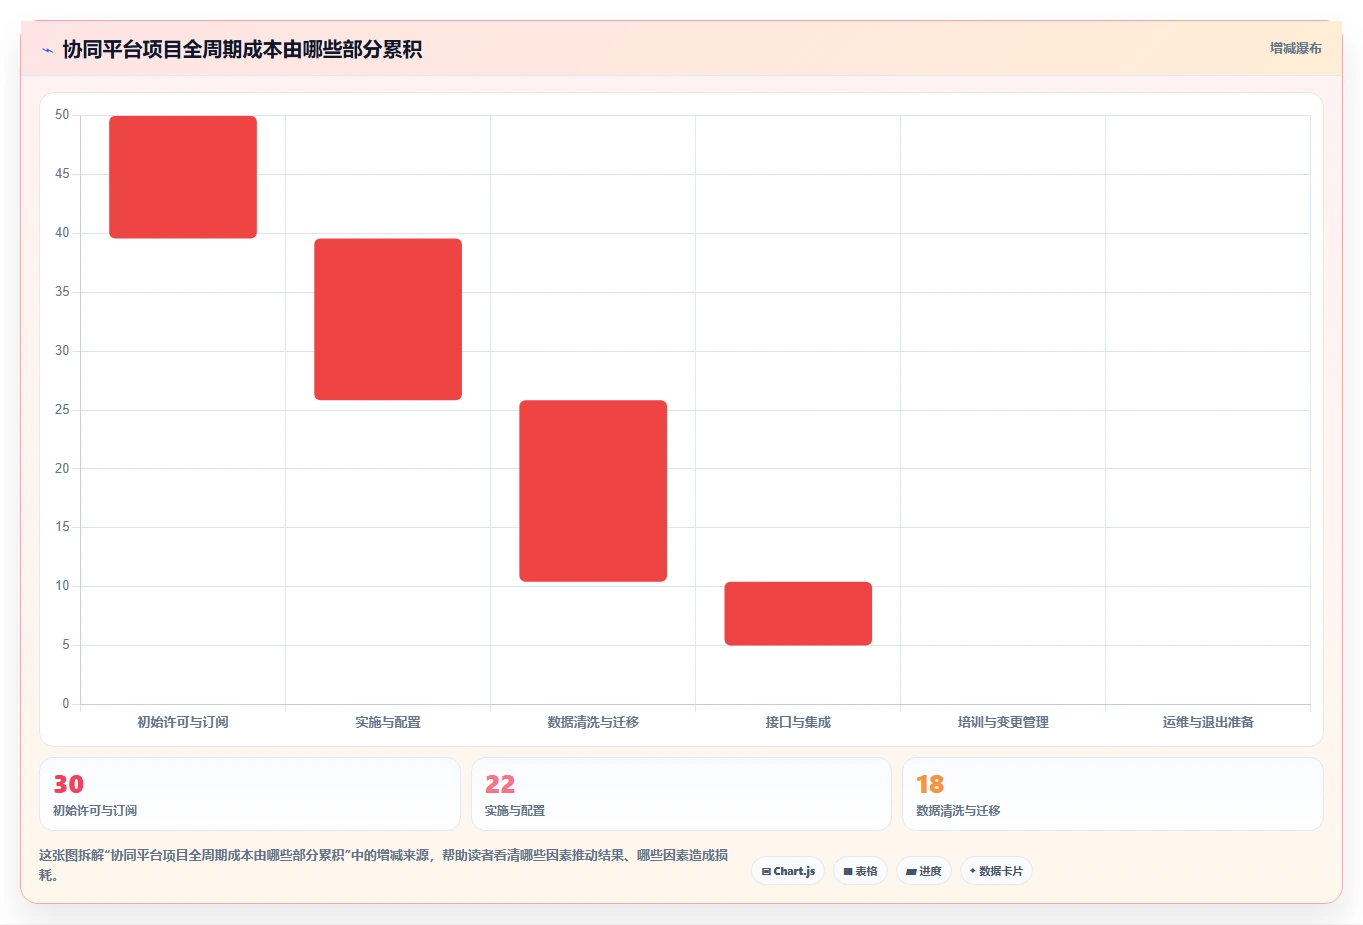Click the red bar for 实施与配置
1363x925 pixels.
(388, 319)
